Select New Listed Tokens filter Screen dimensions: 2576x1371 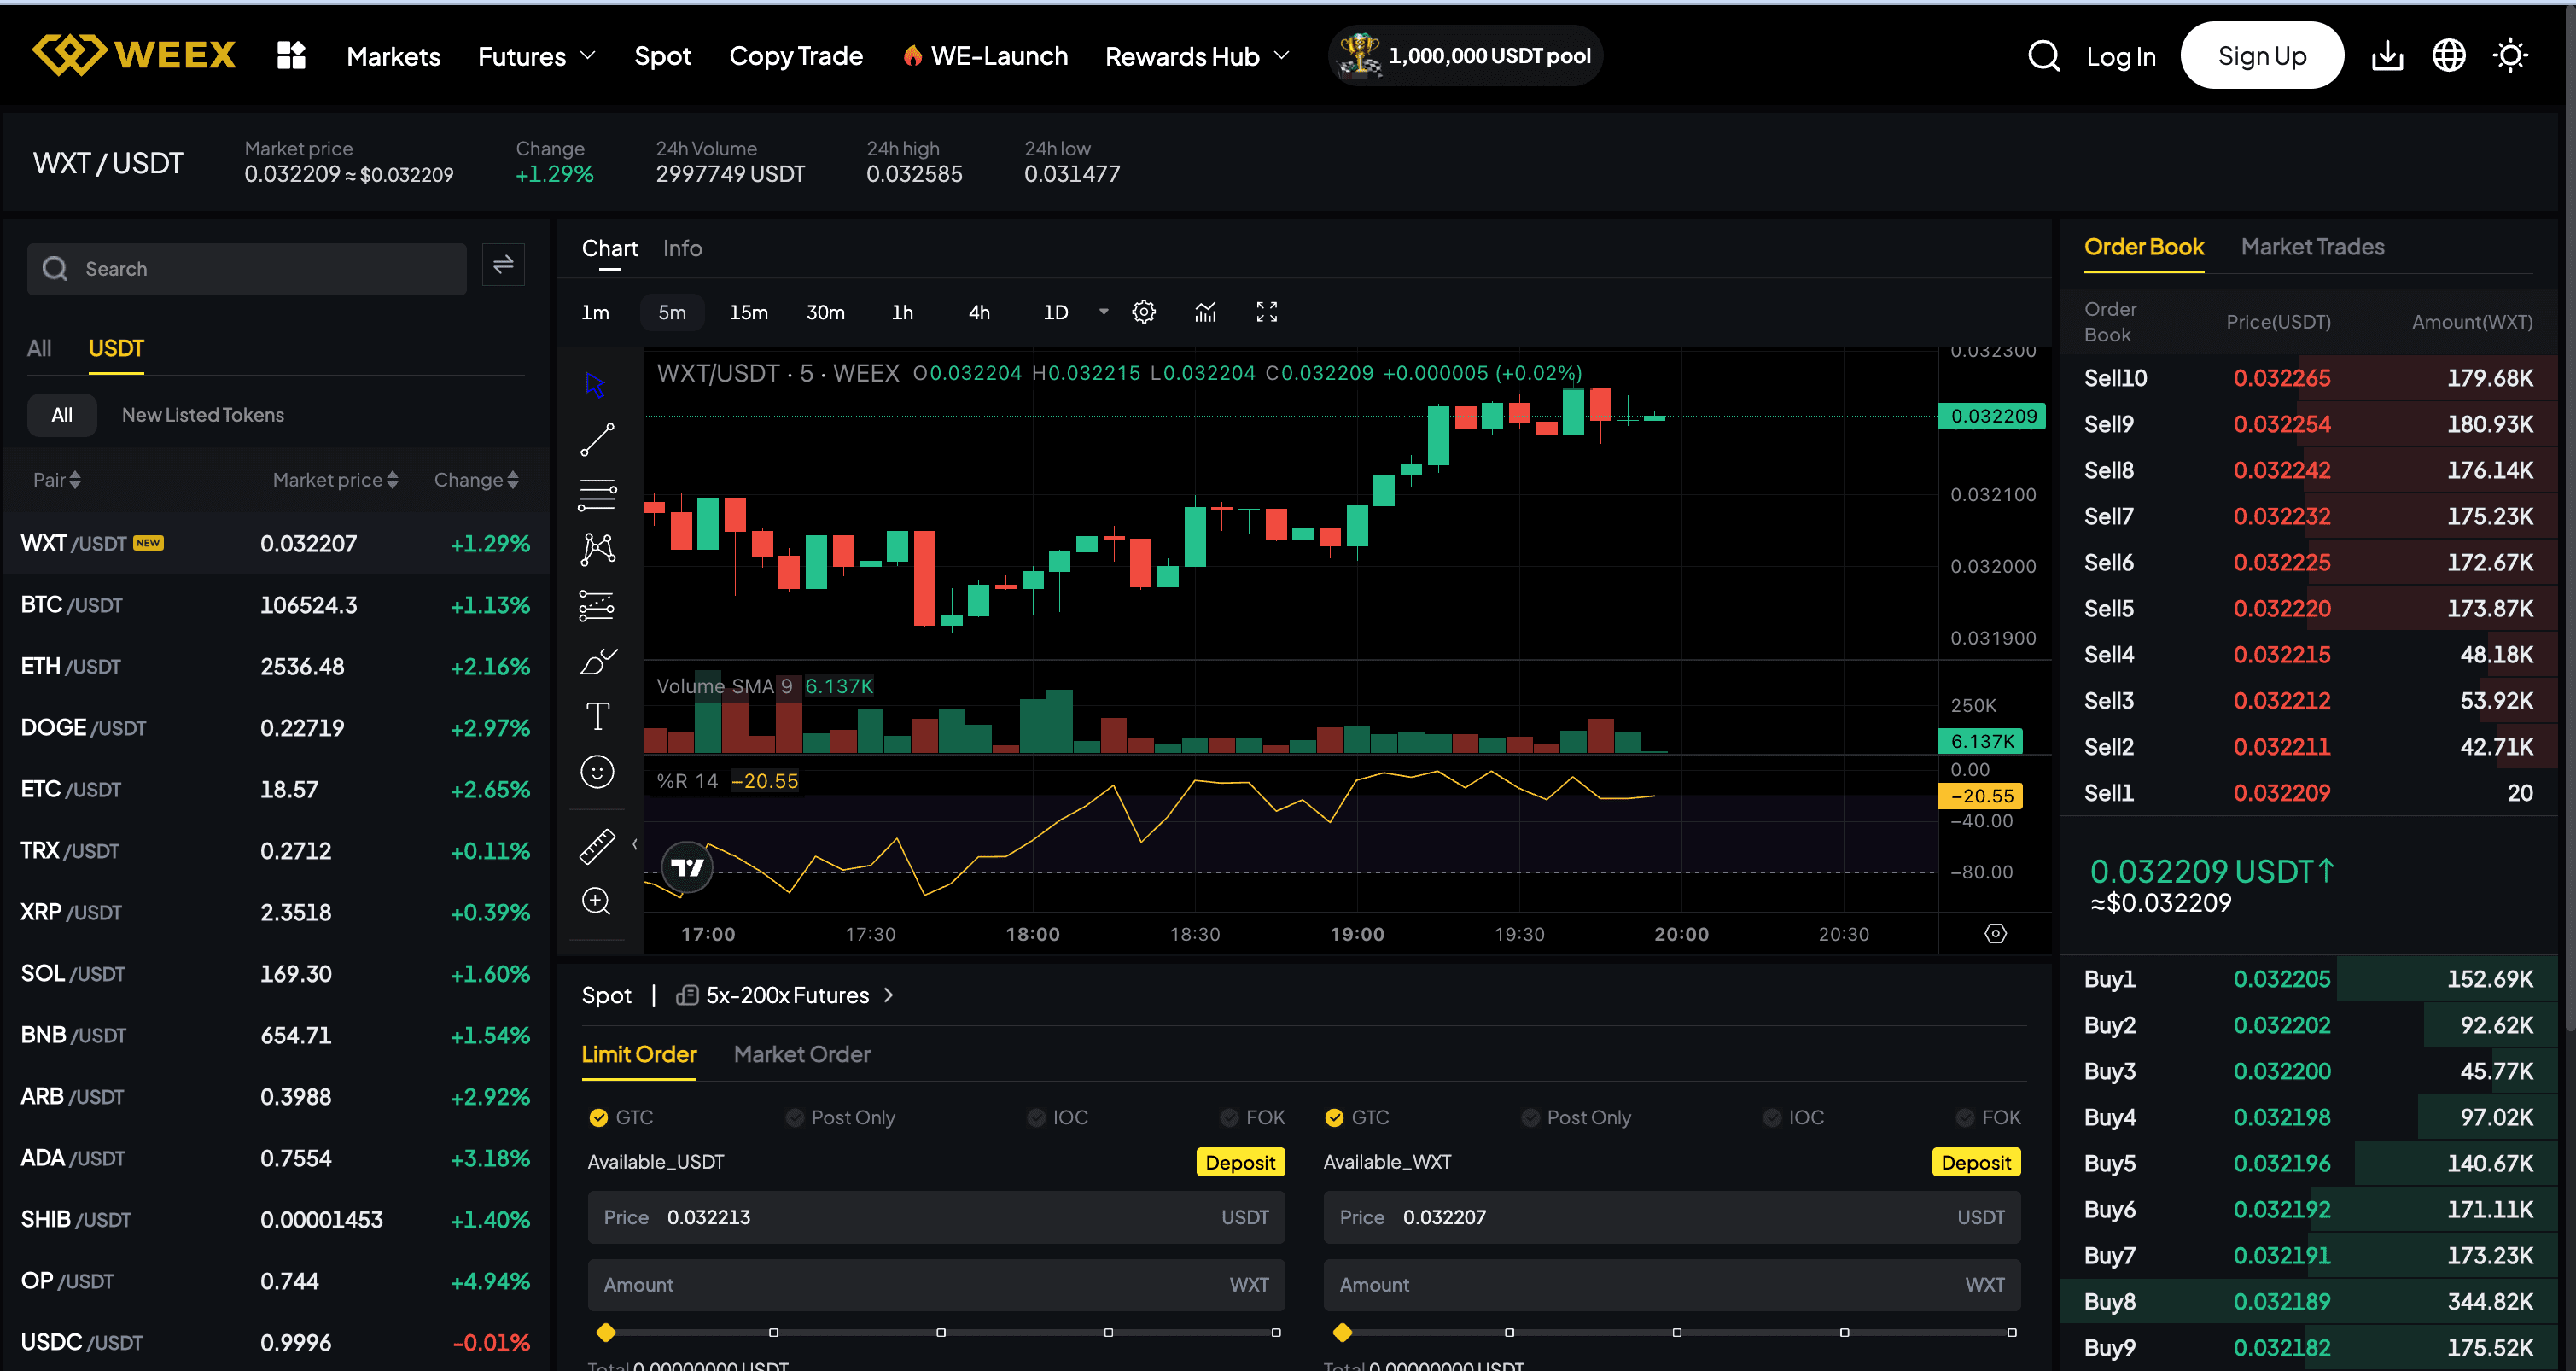(x=203, y=415)
